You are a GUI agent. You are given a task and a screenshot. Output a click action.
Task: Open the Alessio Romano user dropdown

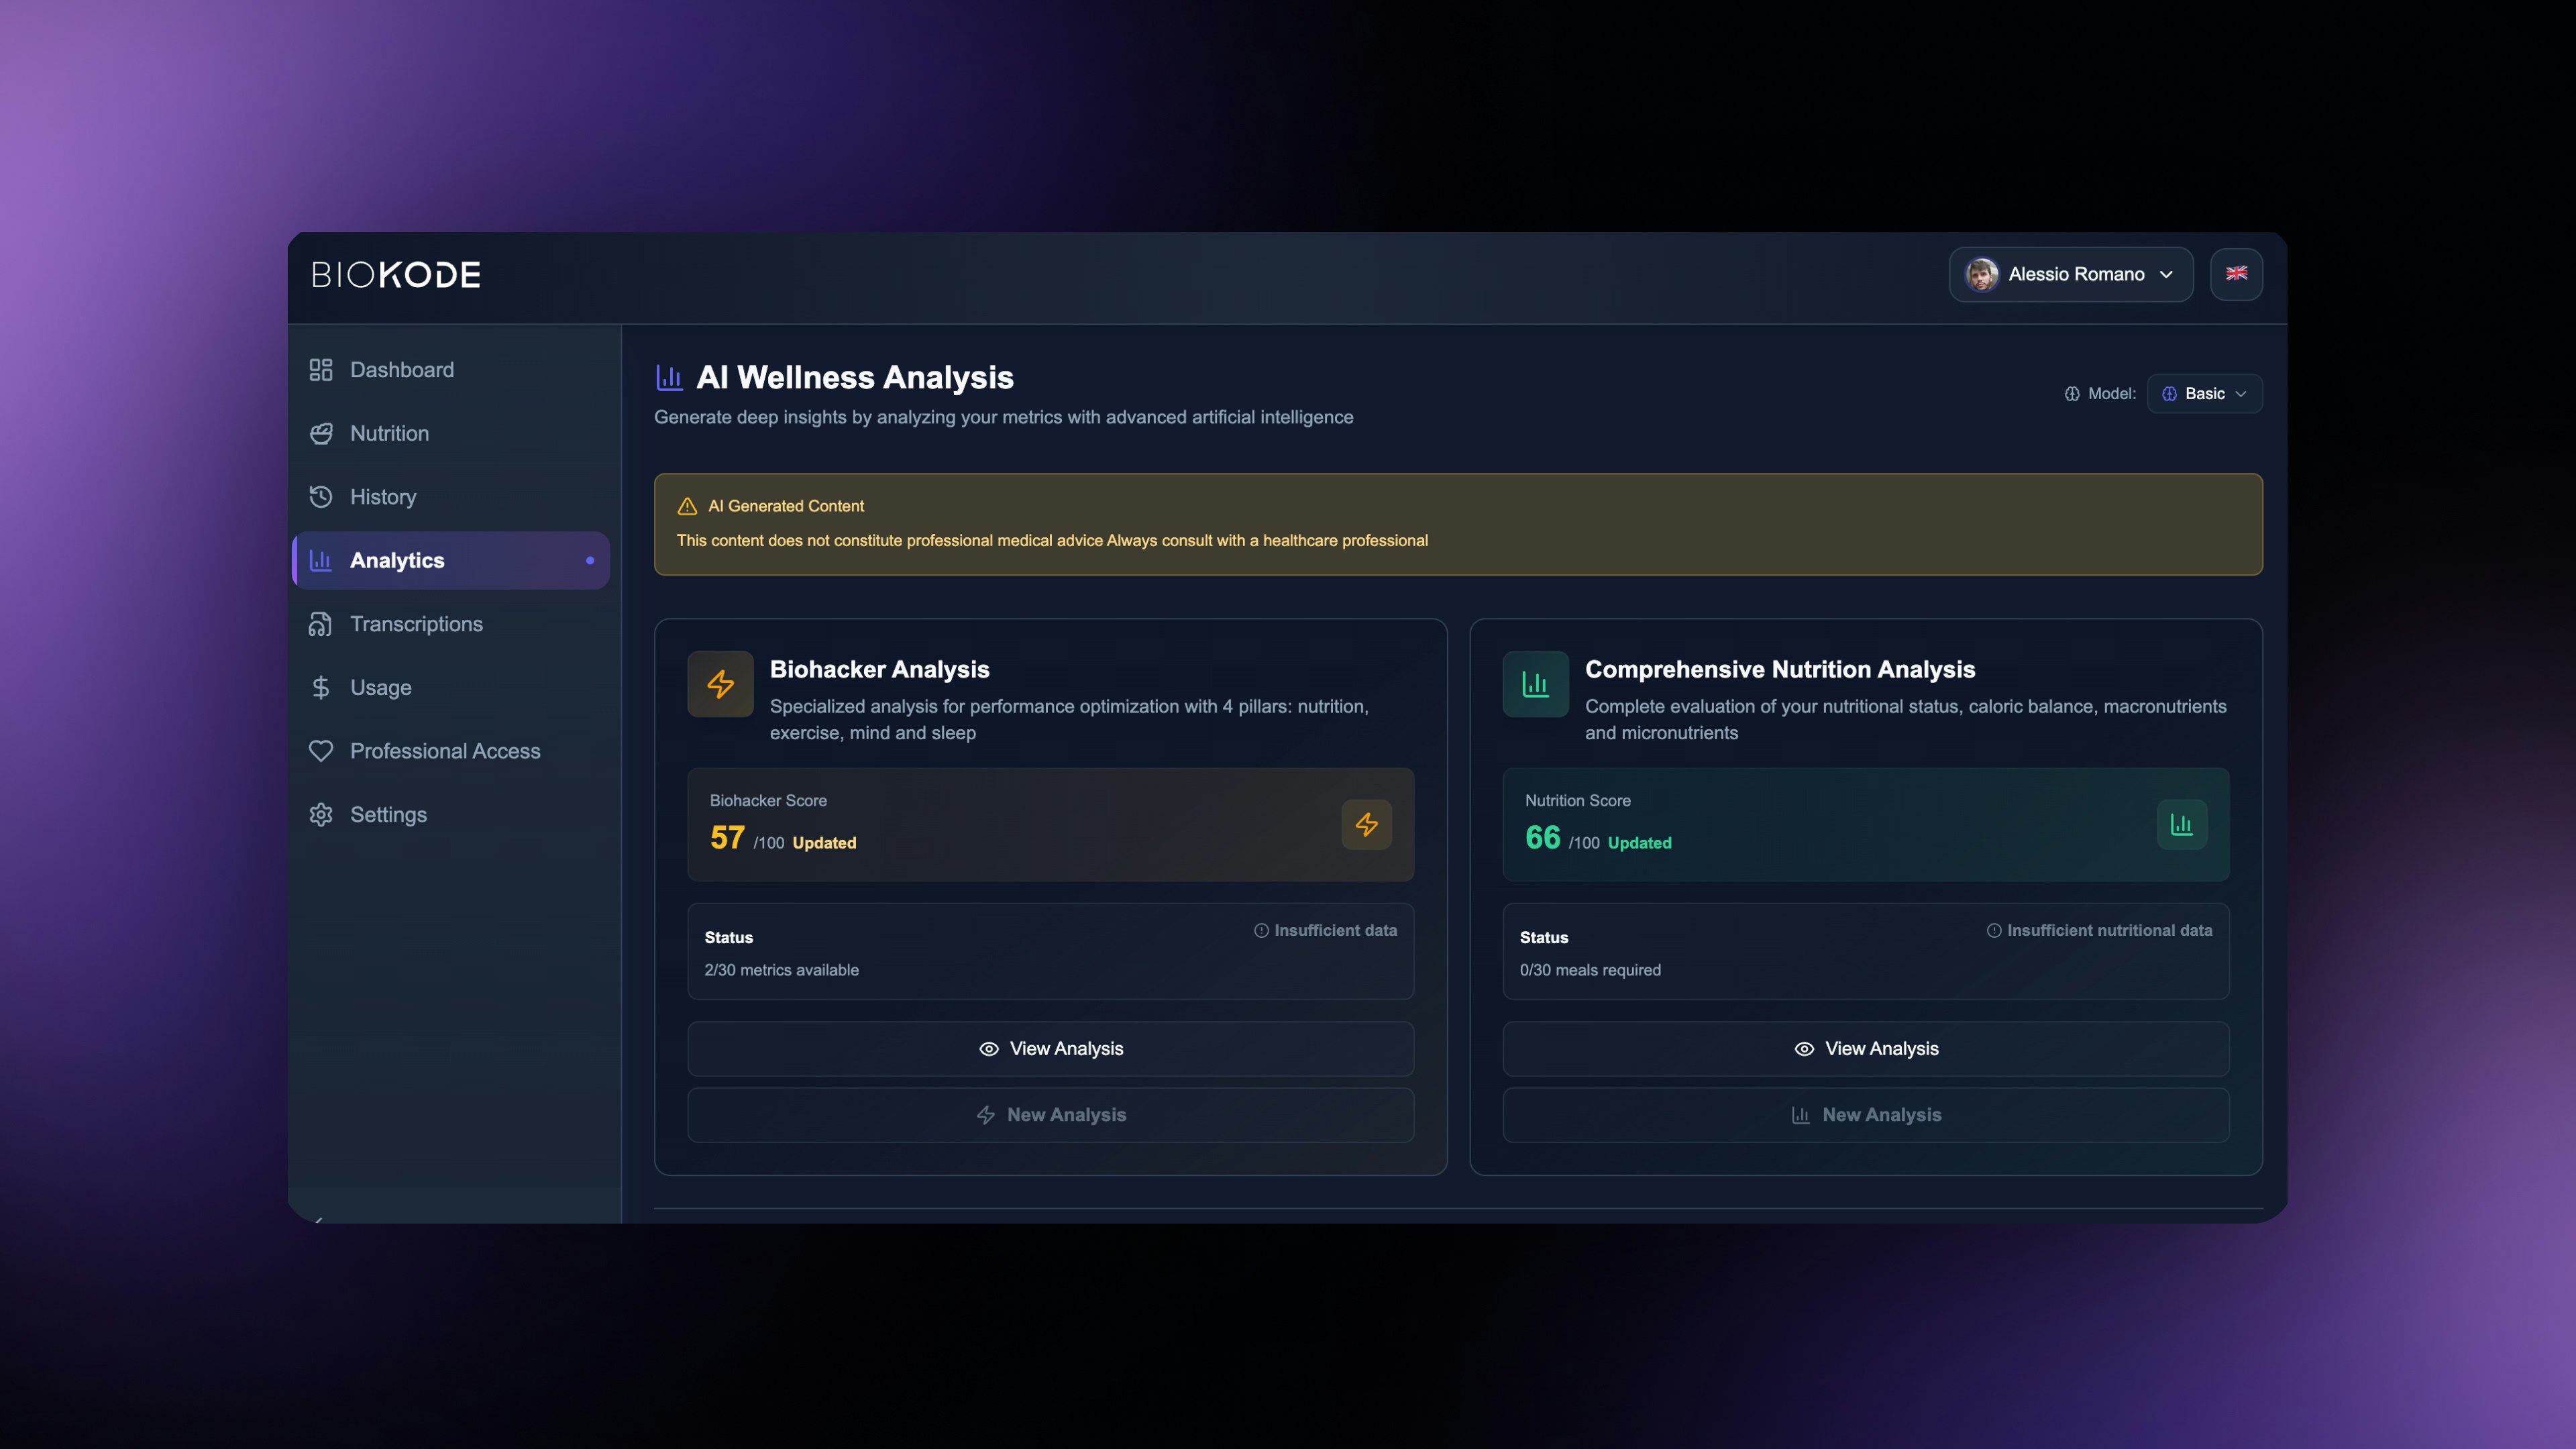(2070, 274)
